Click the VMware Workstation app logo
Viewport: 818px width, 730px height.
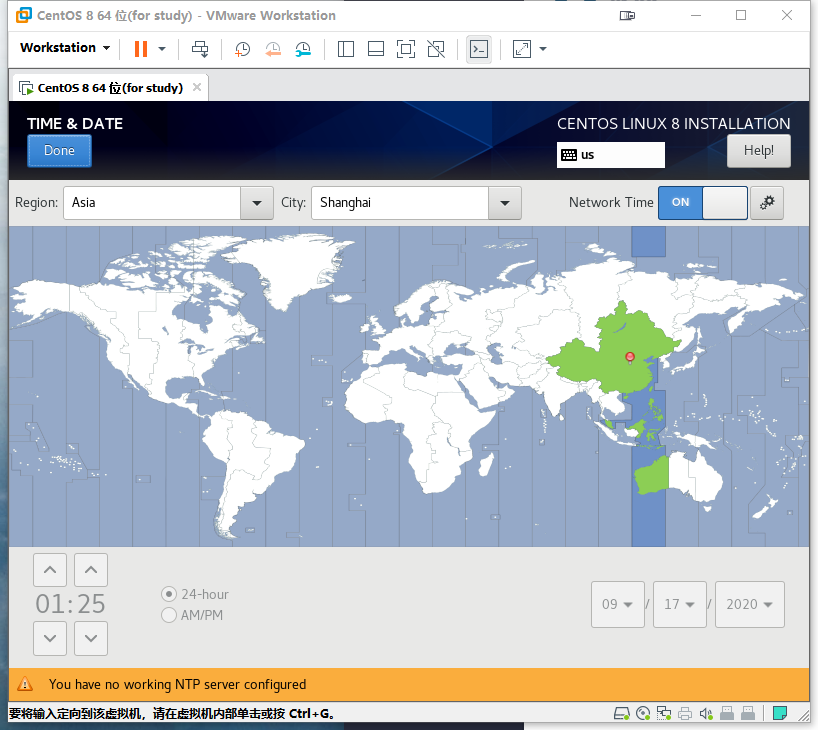point(23,15)
